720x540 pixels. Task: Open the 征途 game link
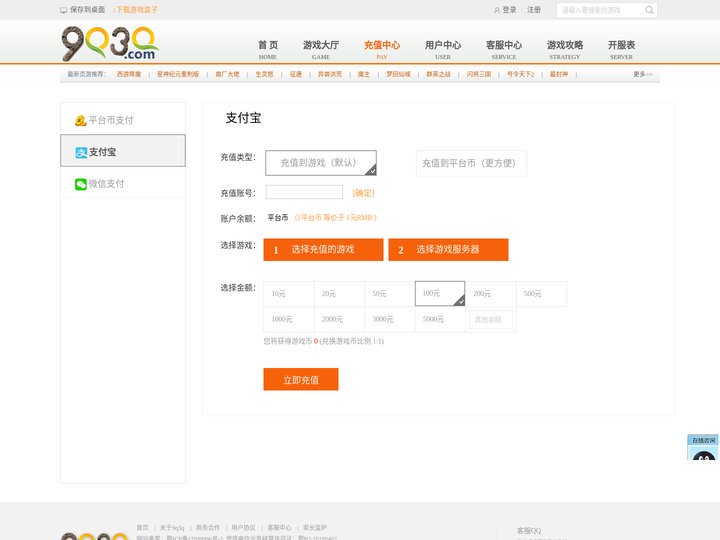(296, 74)
